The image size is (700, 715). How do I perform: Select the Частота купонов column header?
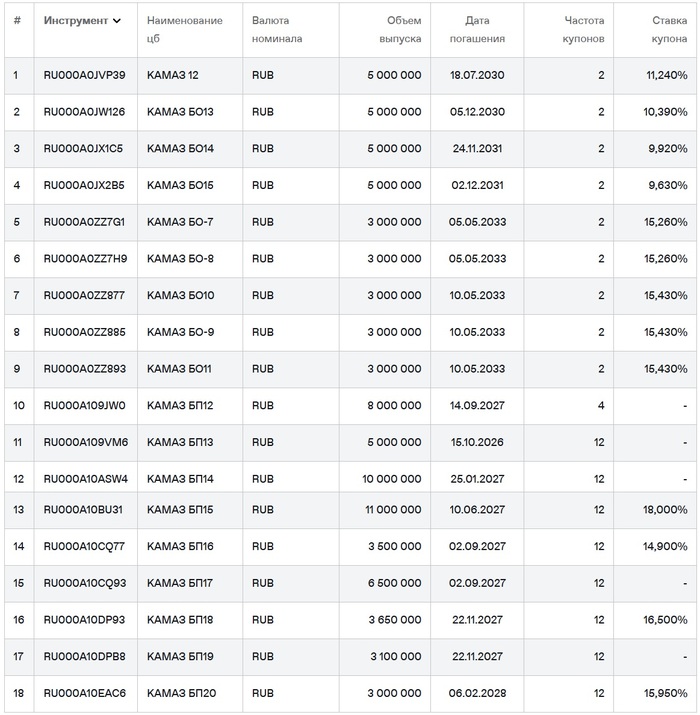coord(584,30)
